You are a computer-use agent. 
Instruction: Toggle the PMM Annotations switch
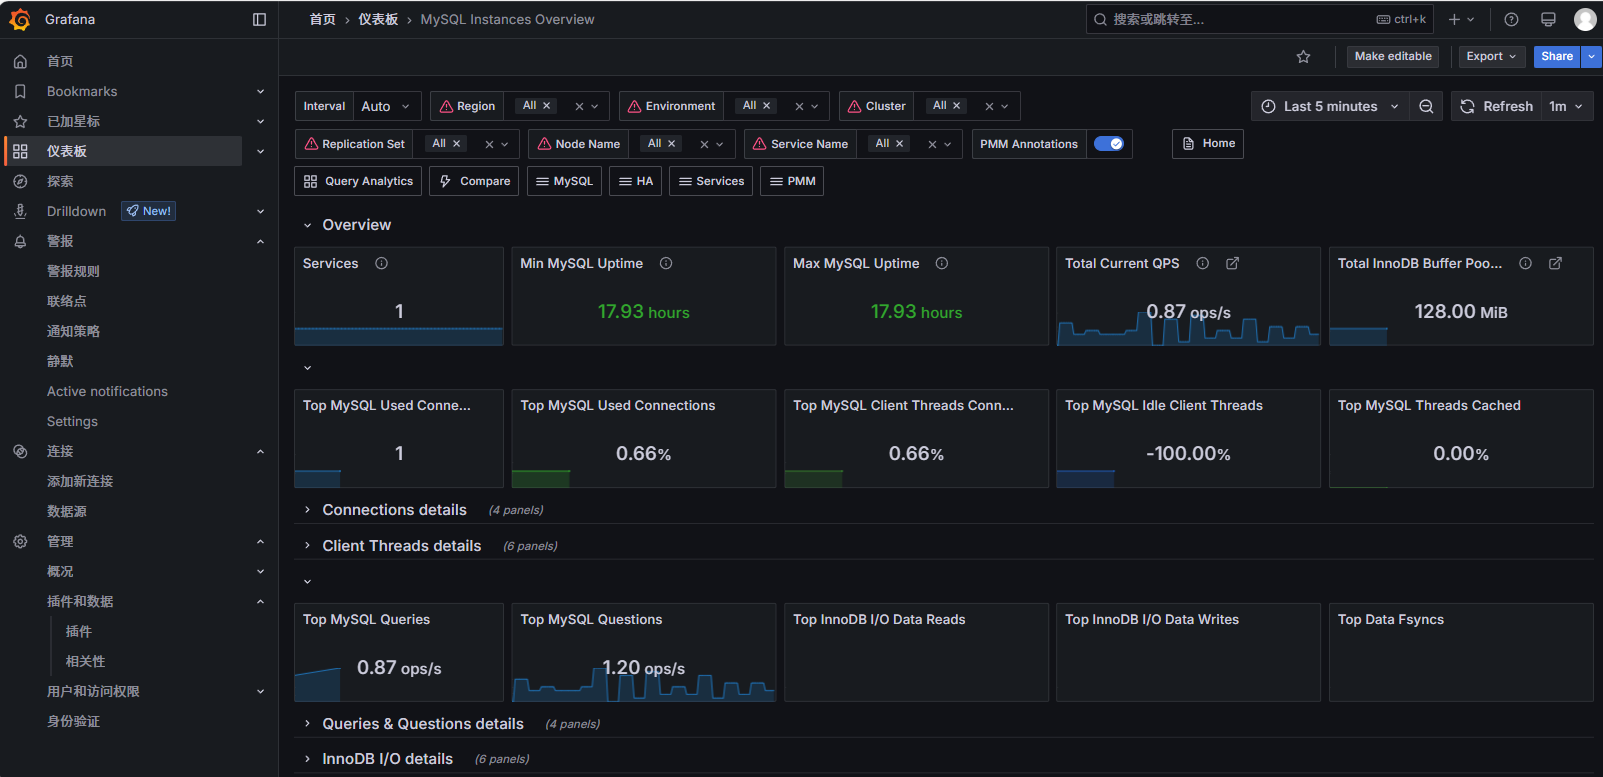point(1108,144)
